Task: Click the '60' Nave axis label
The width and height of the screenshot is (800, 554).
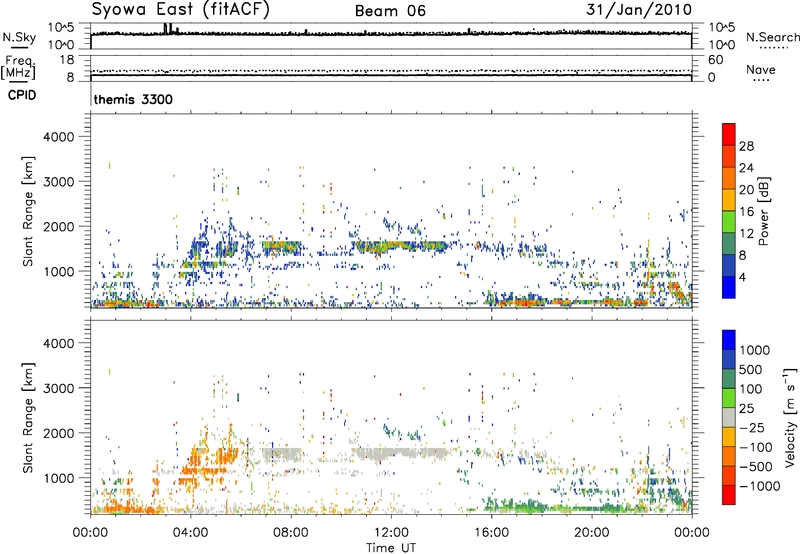Action: (715, 60)
